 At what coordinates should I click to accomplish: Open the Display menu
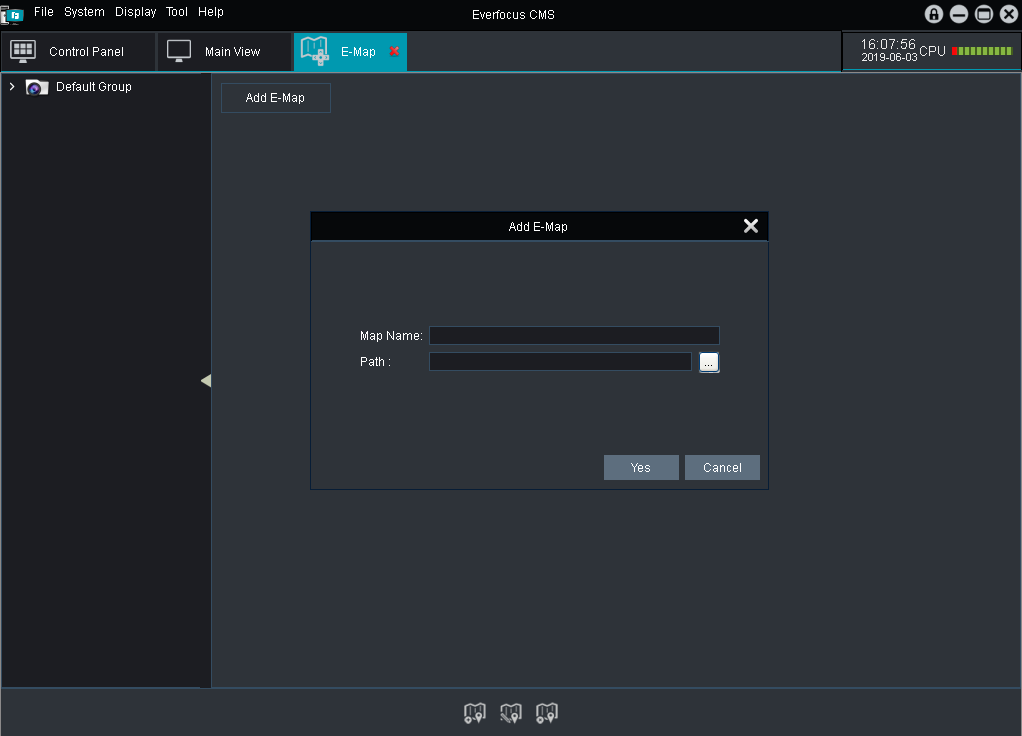[135, 12]
